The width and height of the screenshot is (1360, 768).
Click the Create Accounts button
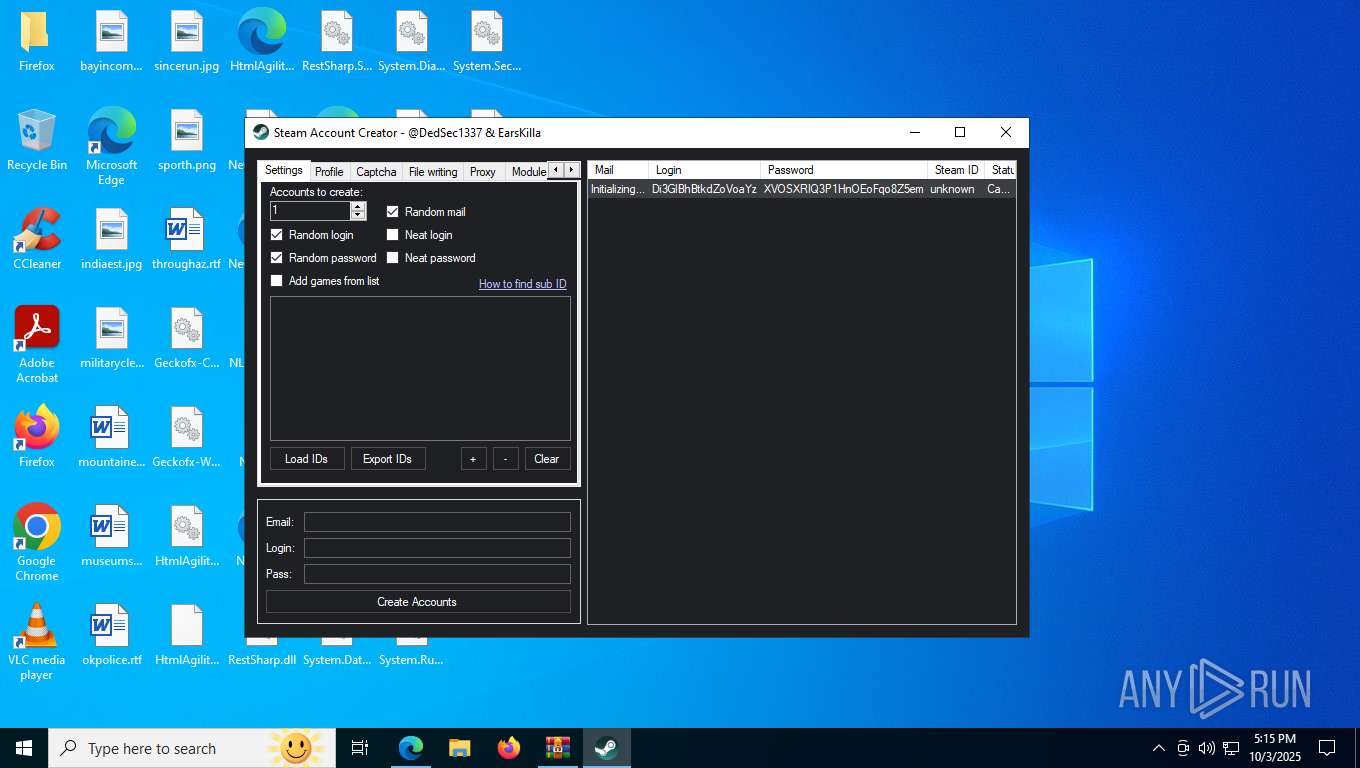pos(418,602)
